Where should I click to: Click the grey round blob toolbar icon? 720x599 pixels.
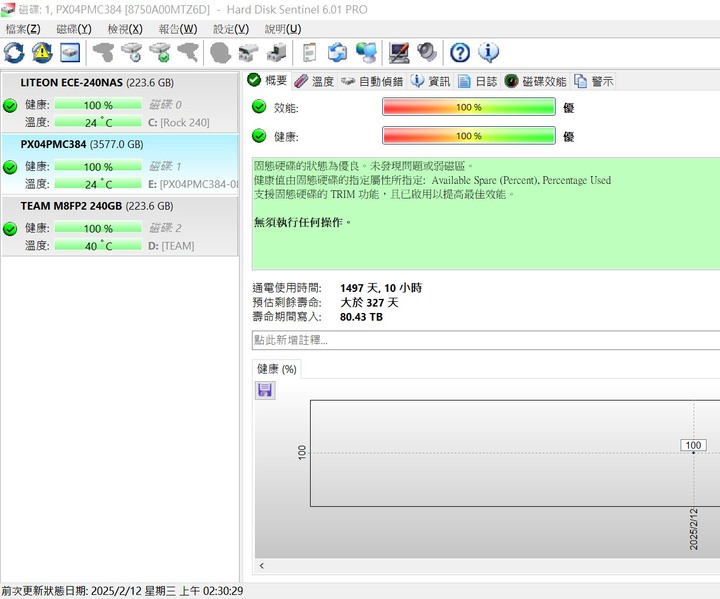pyautogui.click(x=220, y=52)
